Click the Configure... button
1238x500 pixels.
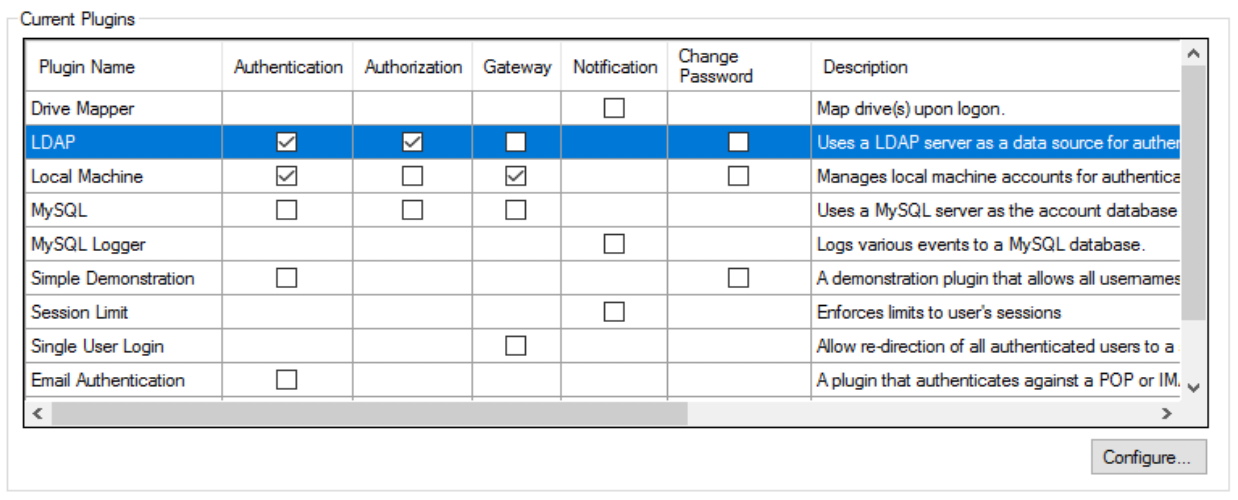click(1148, 458)
